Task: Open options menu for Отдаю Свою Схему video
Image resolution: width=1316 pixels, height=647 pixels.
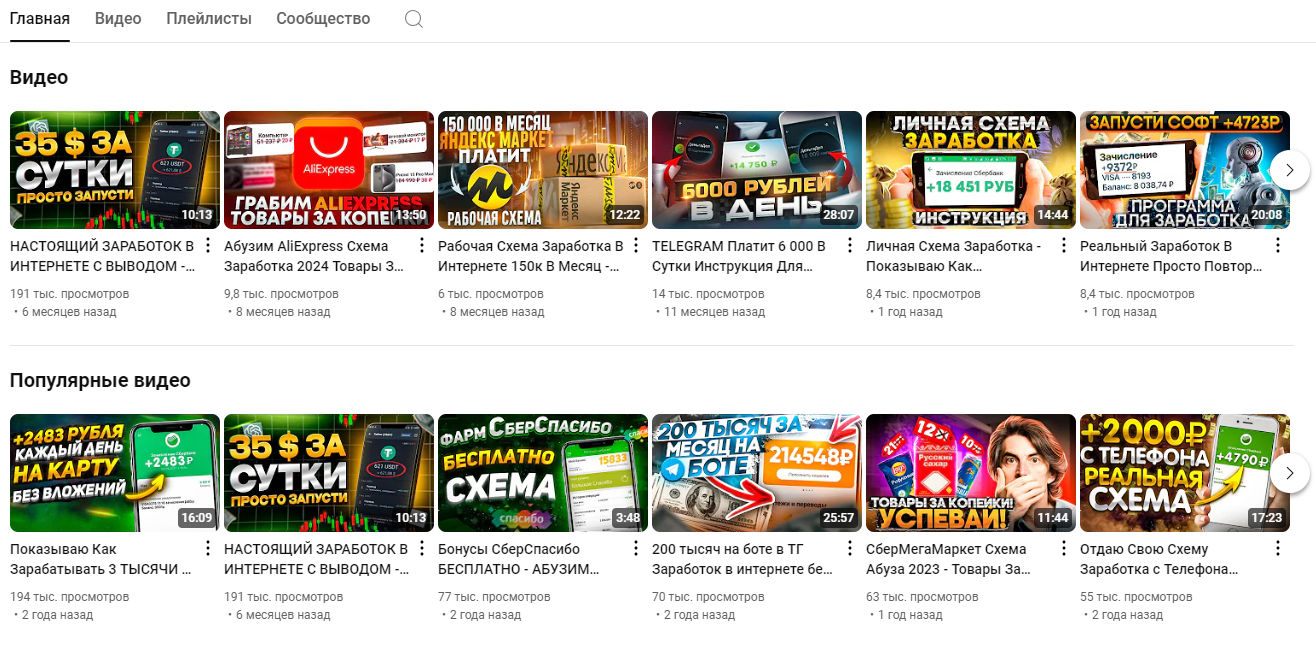Action: click(x=1278, y=549)
